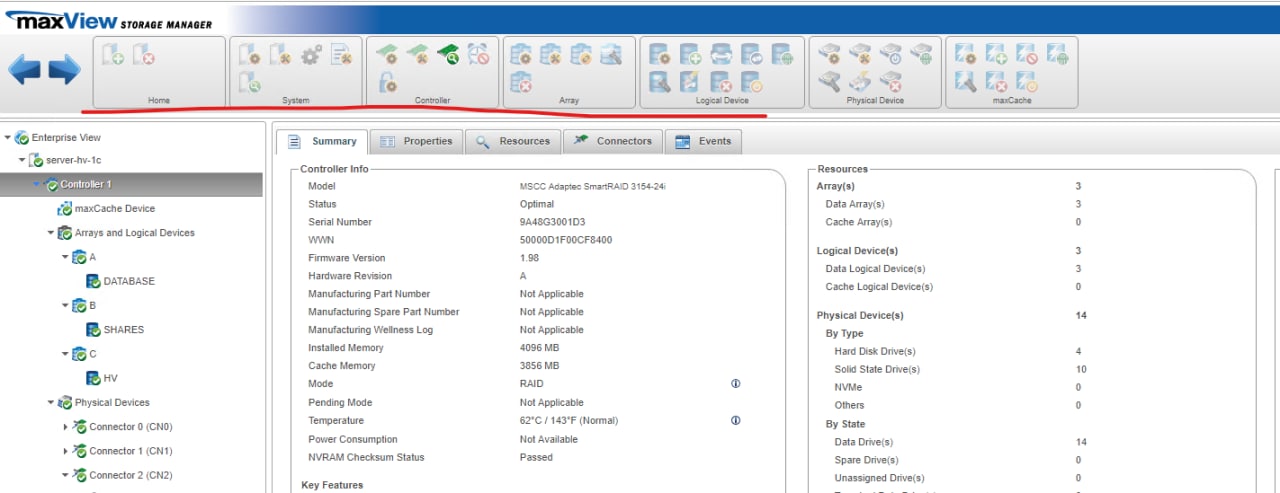Click the card with gear icon in Controller group
The width and height of the screenshot is (1280, 493).
pyautogui.click(x=387, y=54)
